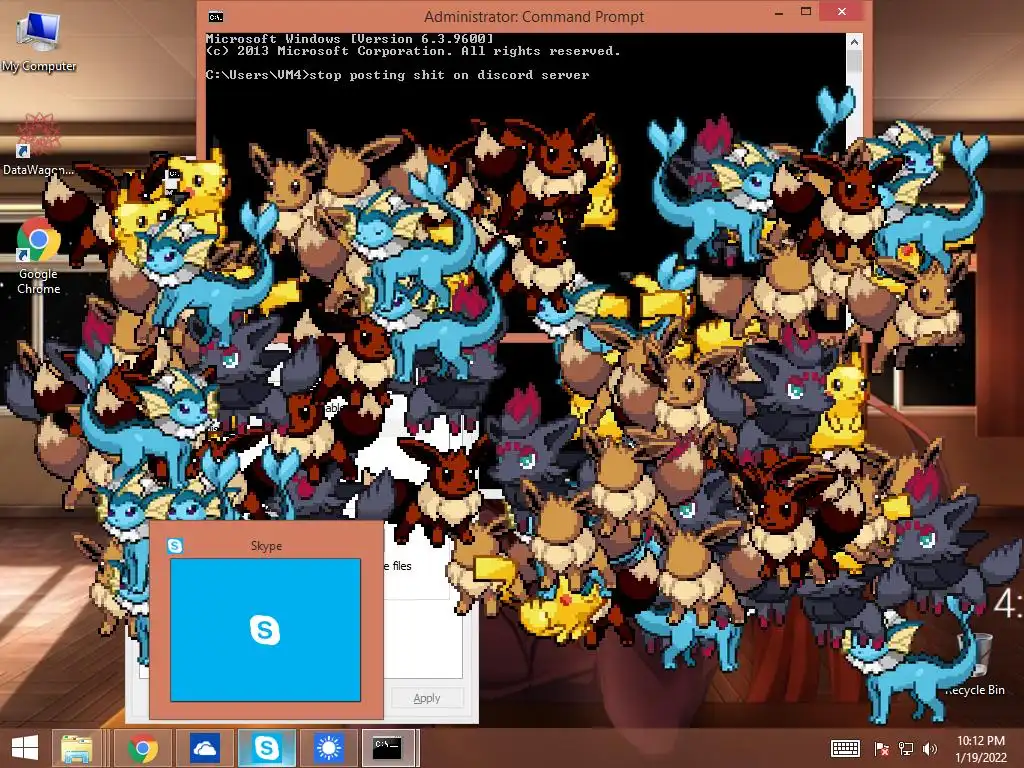Open the network tray icon
Viewport: 1024px width, 768px height.
[x=906, y=748]
